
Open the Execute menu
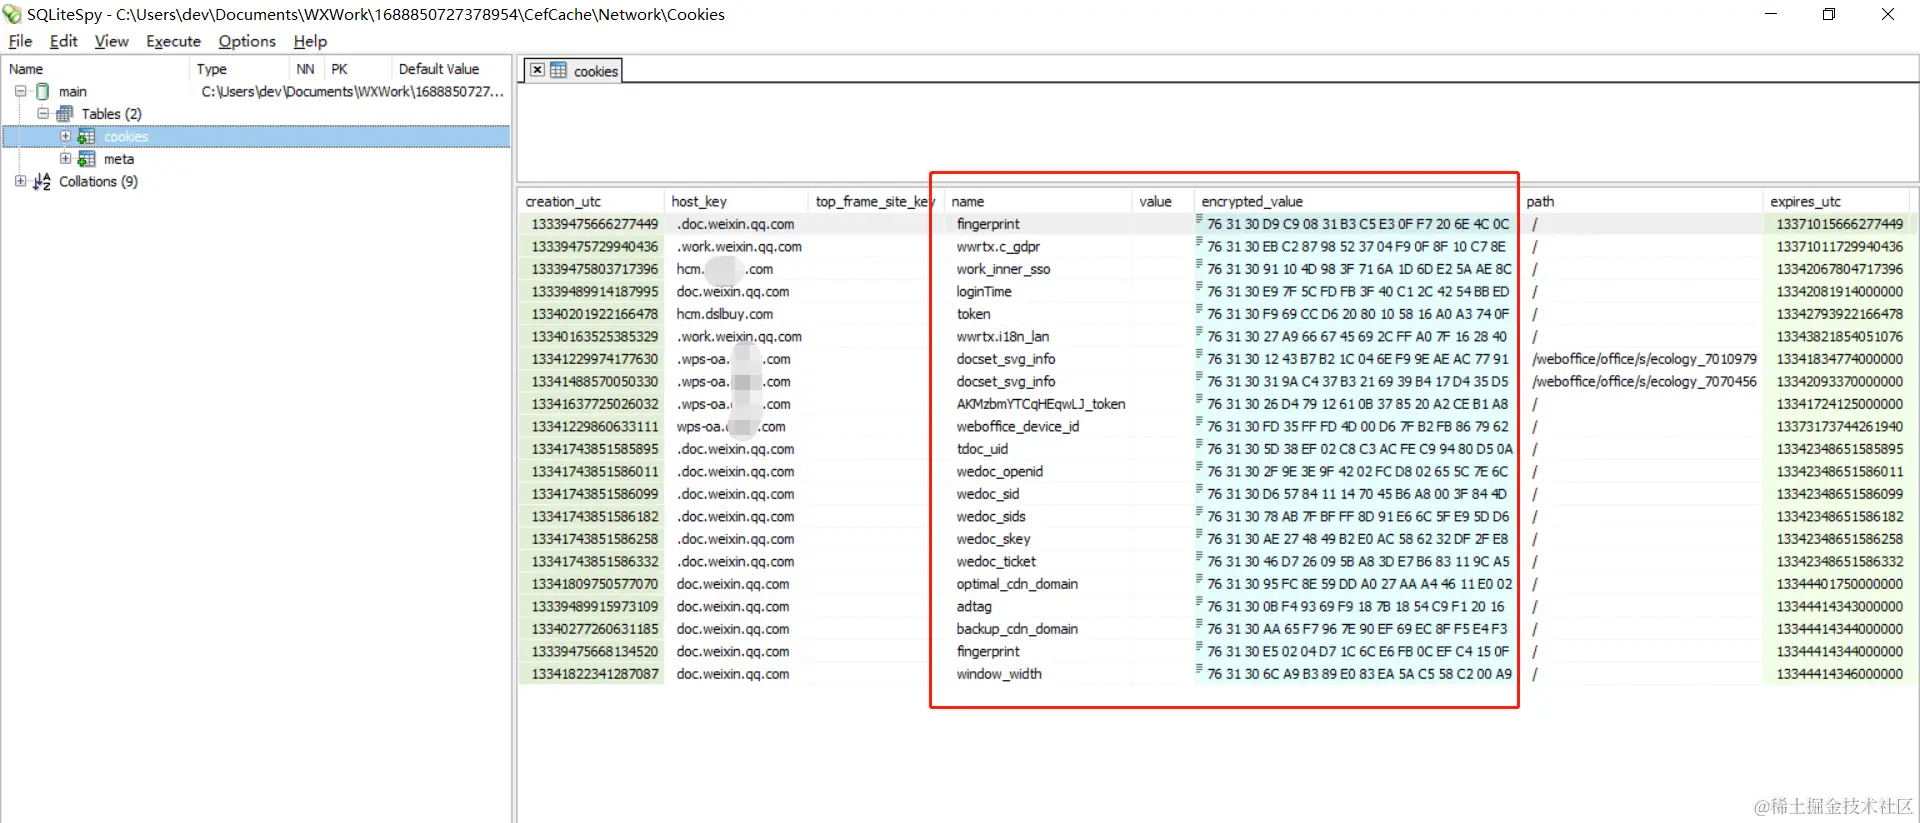tap(173, 41)
